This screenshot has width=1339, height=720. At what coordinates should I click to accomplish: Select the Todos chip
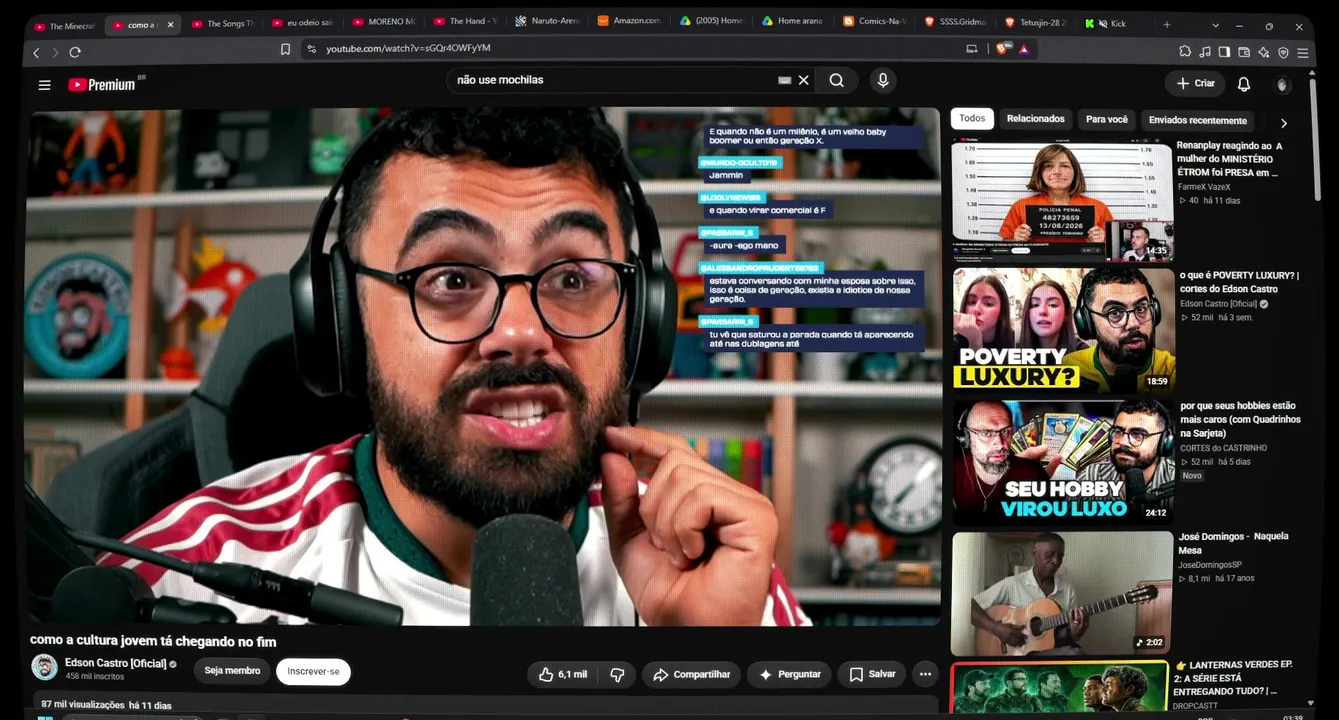(x=972, y=118)
